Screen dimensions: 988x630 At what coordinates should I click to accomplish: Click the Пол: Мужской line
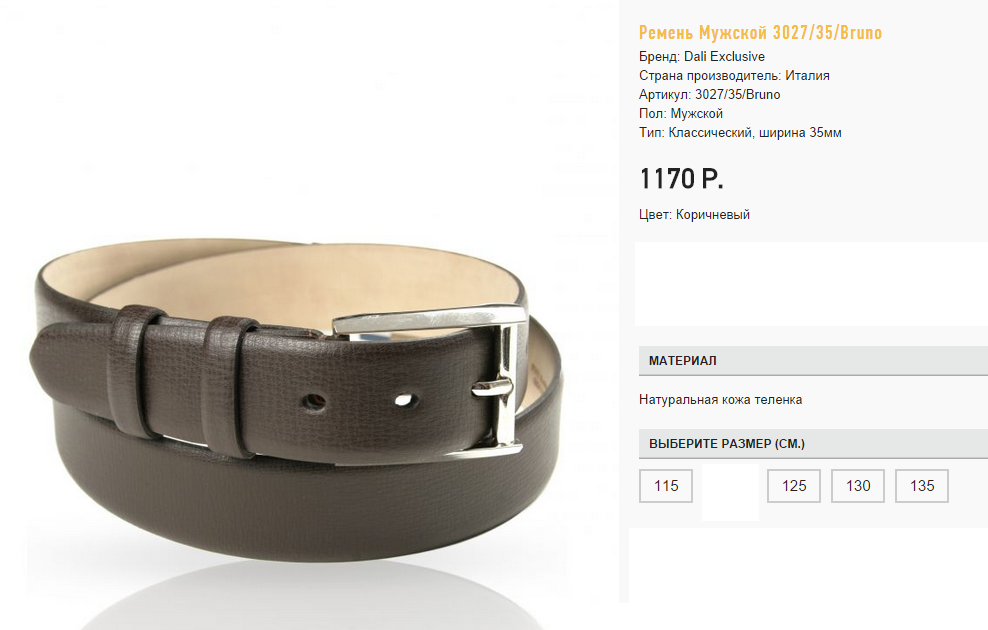pos(681,113)
